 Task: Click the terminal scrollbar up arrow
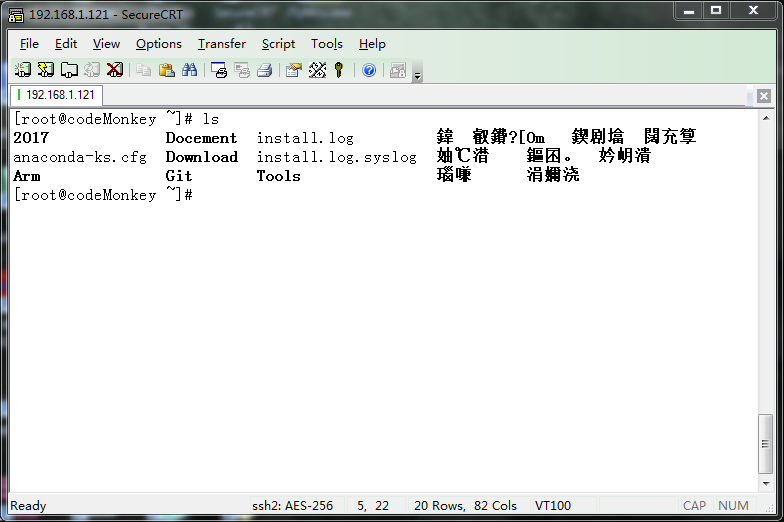(766, 118)
